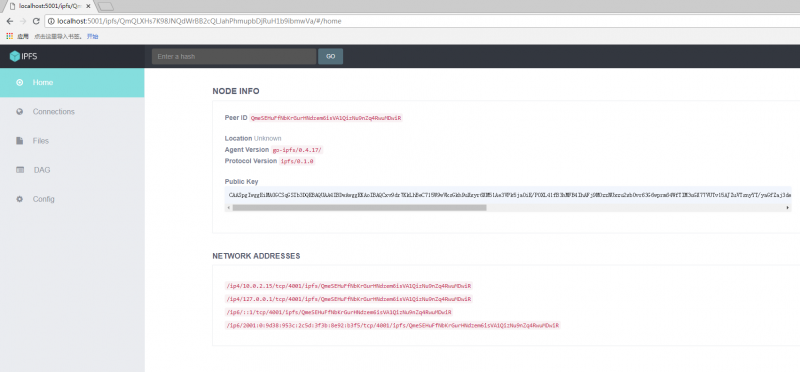800x372 pixels.
Task: Open the Connections sidebar item
Action: click(72, 111)
